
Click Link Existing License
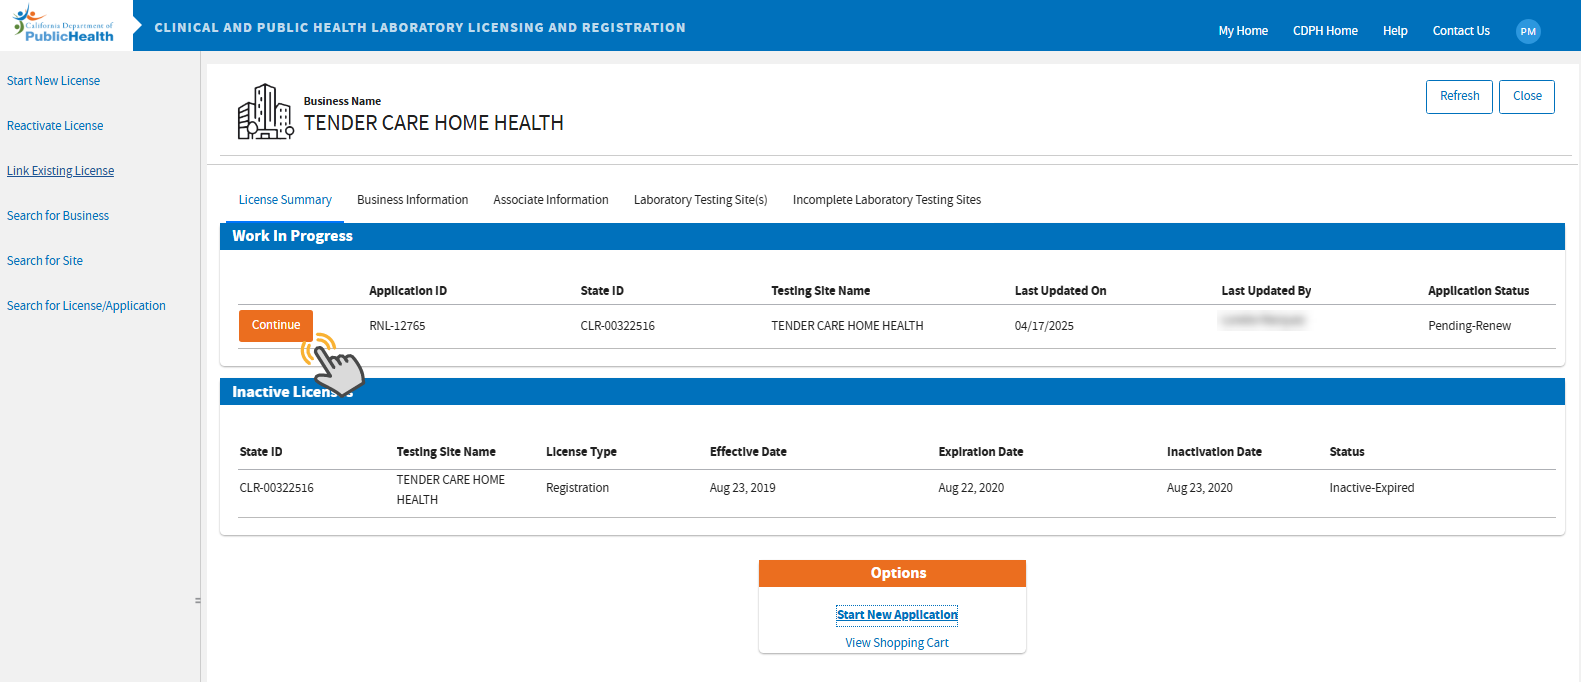pyautogui.click(x=60, y=171)
